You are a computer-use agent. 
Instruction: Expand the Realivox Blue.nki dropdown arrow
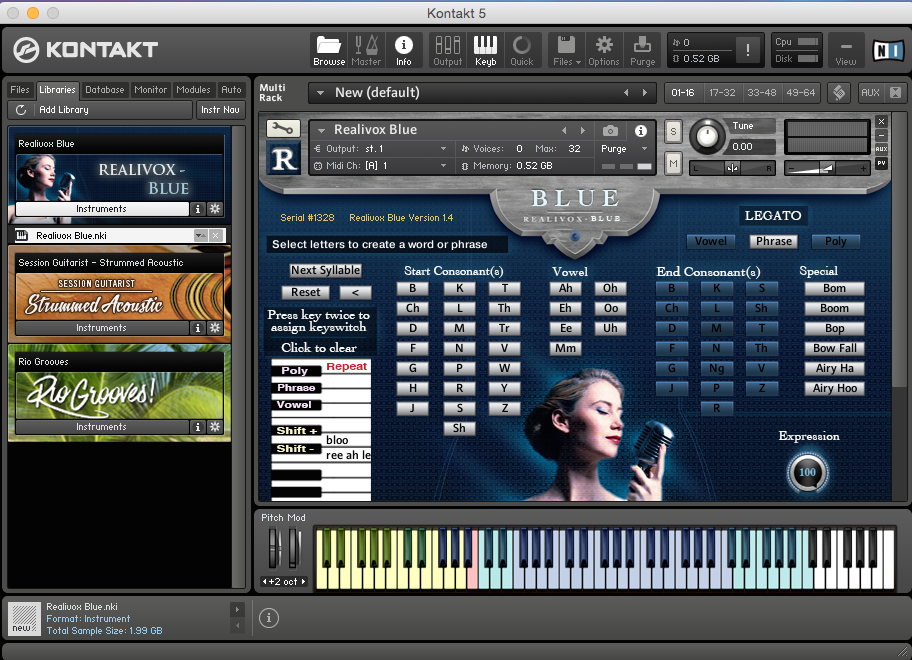[x=200, y=236]
